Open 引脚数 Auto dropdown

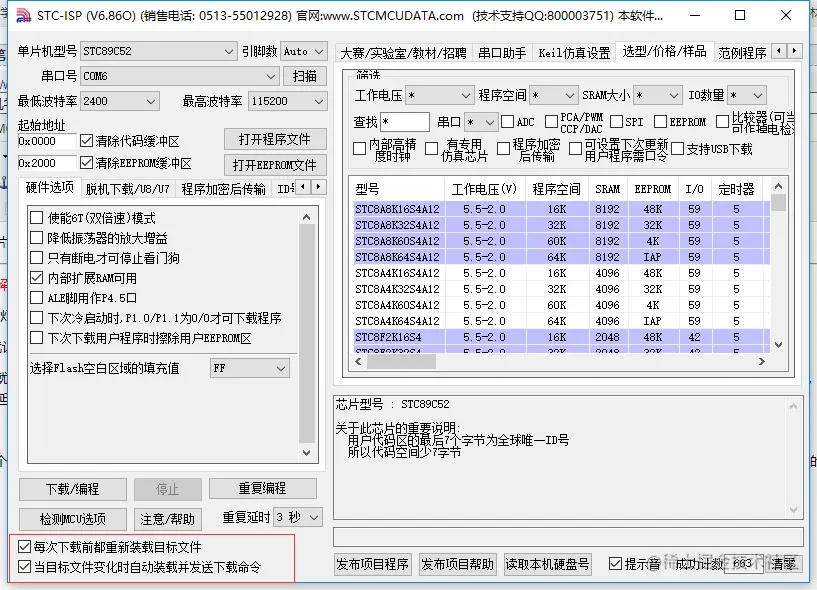304,51
